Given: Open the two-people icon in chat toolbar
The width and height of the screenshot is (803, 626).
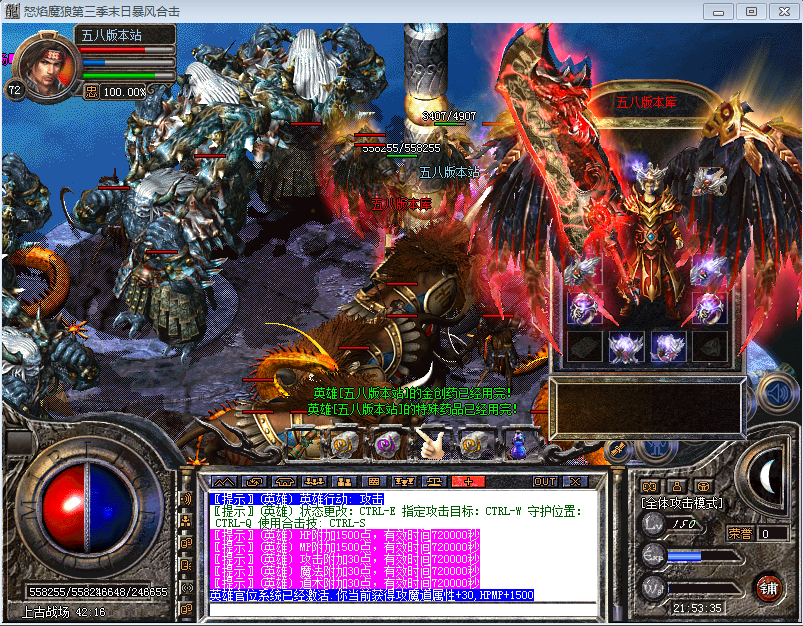Looking at the screenshot, I should coord(344,482).
